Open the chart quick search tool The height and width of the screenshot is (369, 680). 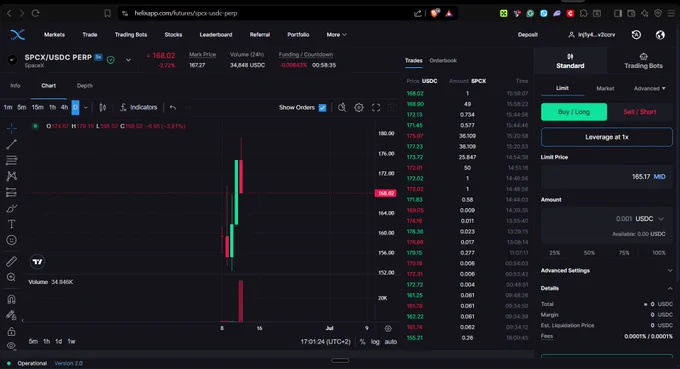pyautogui.click(x=342, y=108)
